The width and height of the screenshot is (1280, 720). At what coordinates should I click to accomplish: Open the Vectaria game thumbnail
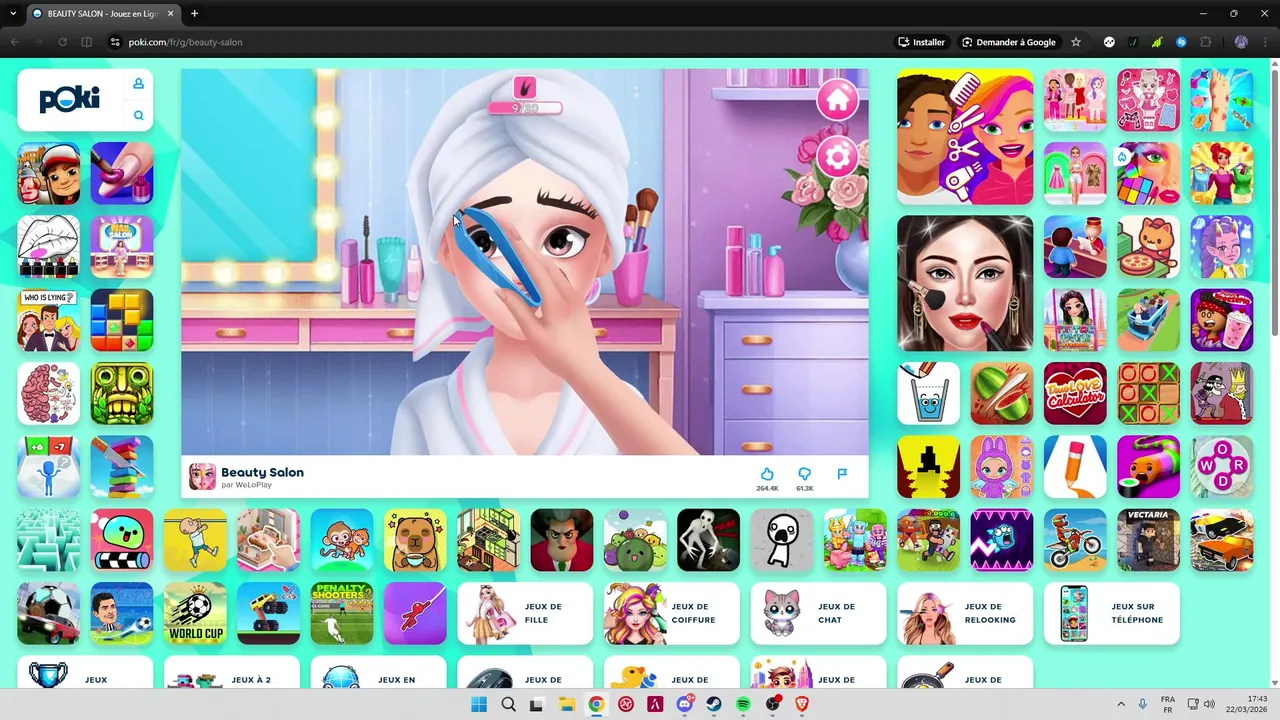click(x=1148, y=540)
